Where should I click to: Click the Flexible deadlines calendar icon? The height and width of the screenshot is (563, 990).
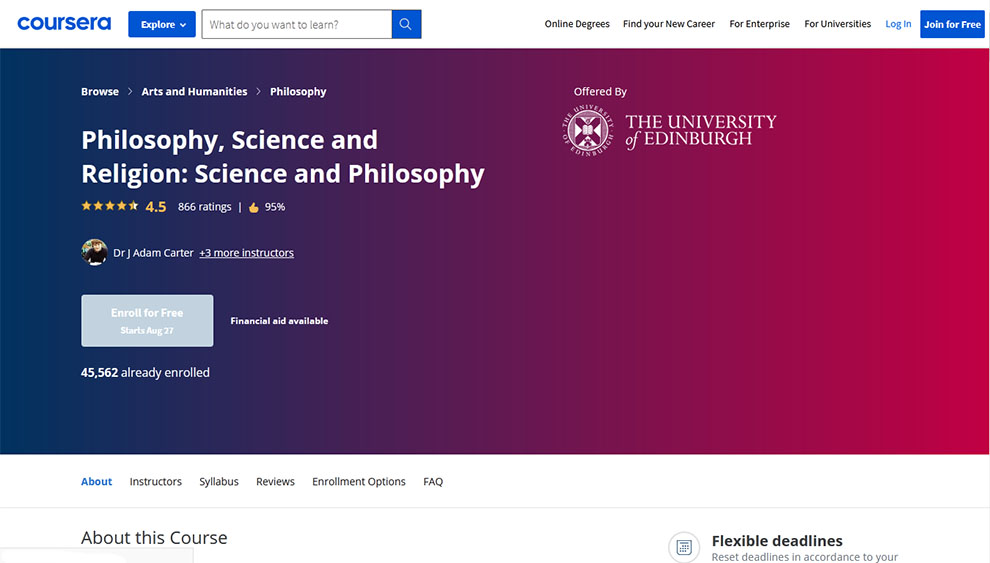pos(684,547)
